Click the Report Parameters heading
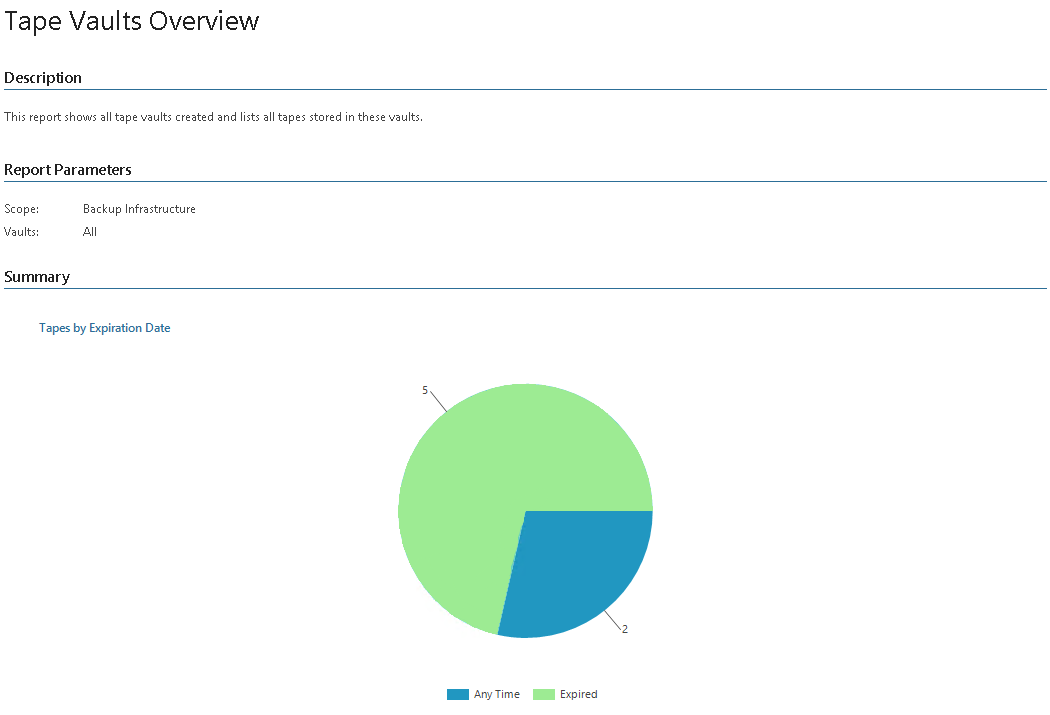This screenshot has width=1050, height=715. click(x=68, y=169)
